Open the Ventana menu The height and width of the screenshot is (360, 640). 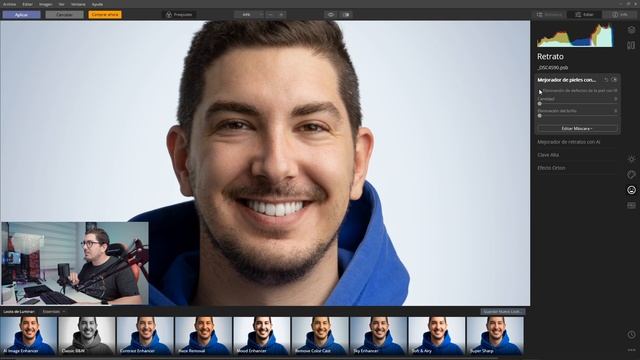click(78, 4)
